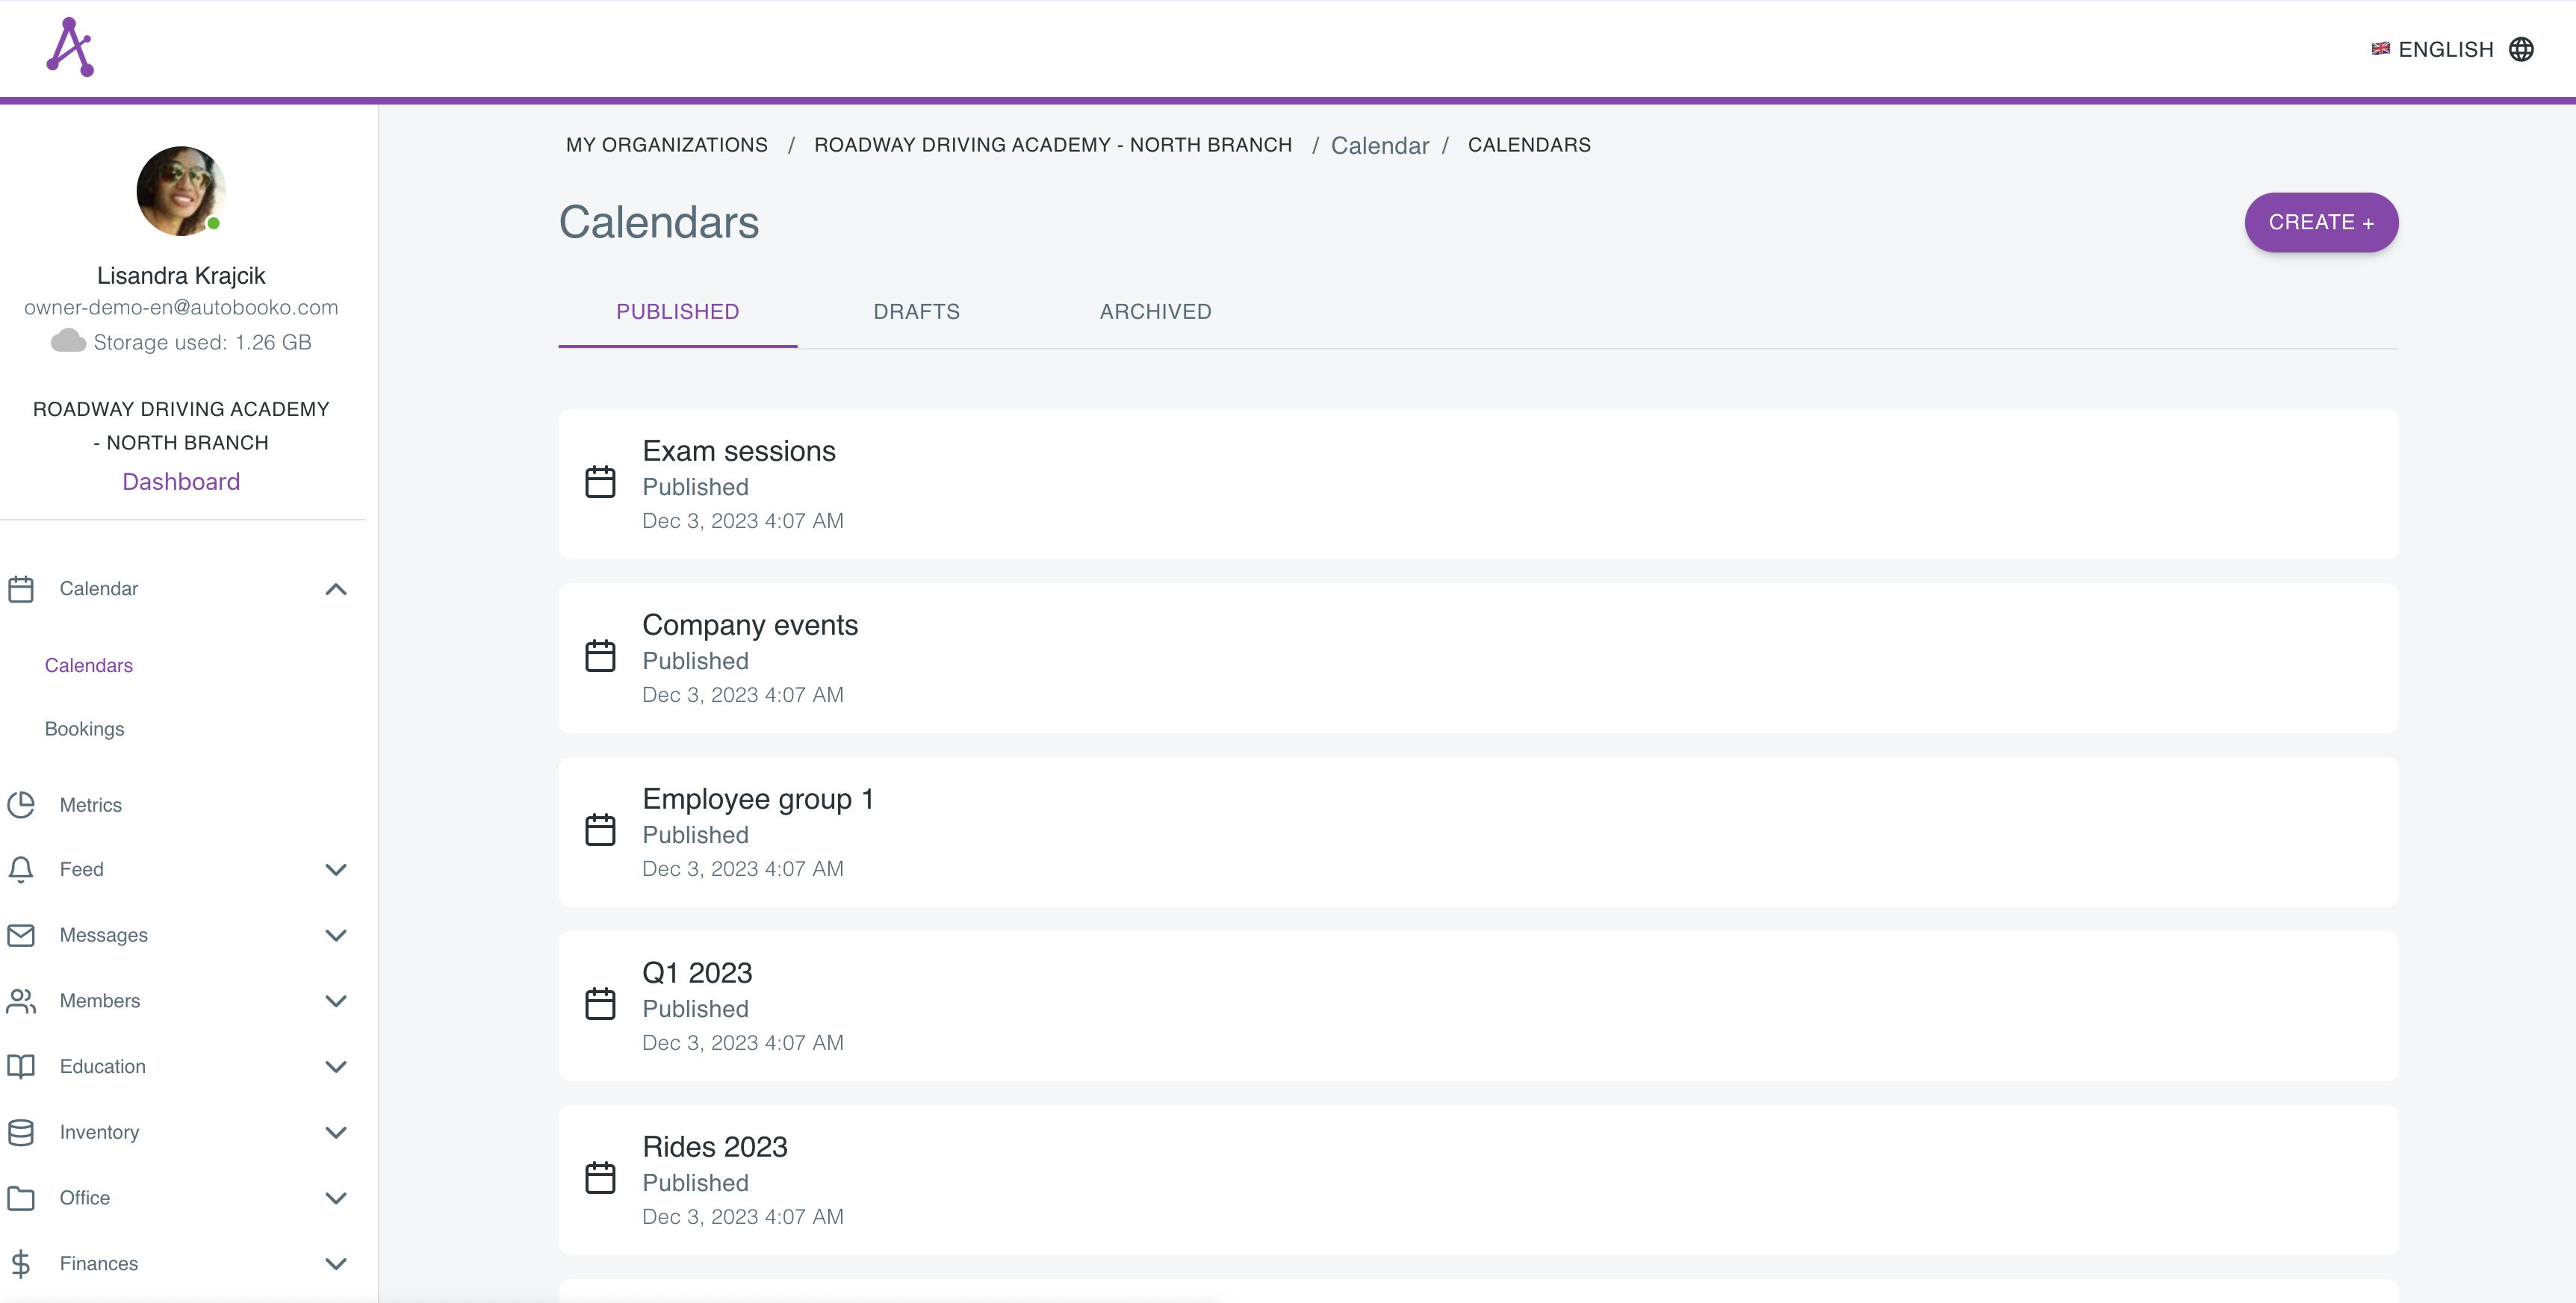Image resolution: width=2576 pixels, height=1303 pixels.
Task: Click the Inventory database icon
Action: click(x=21, y=1132)
